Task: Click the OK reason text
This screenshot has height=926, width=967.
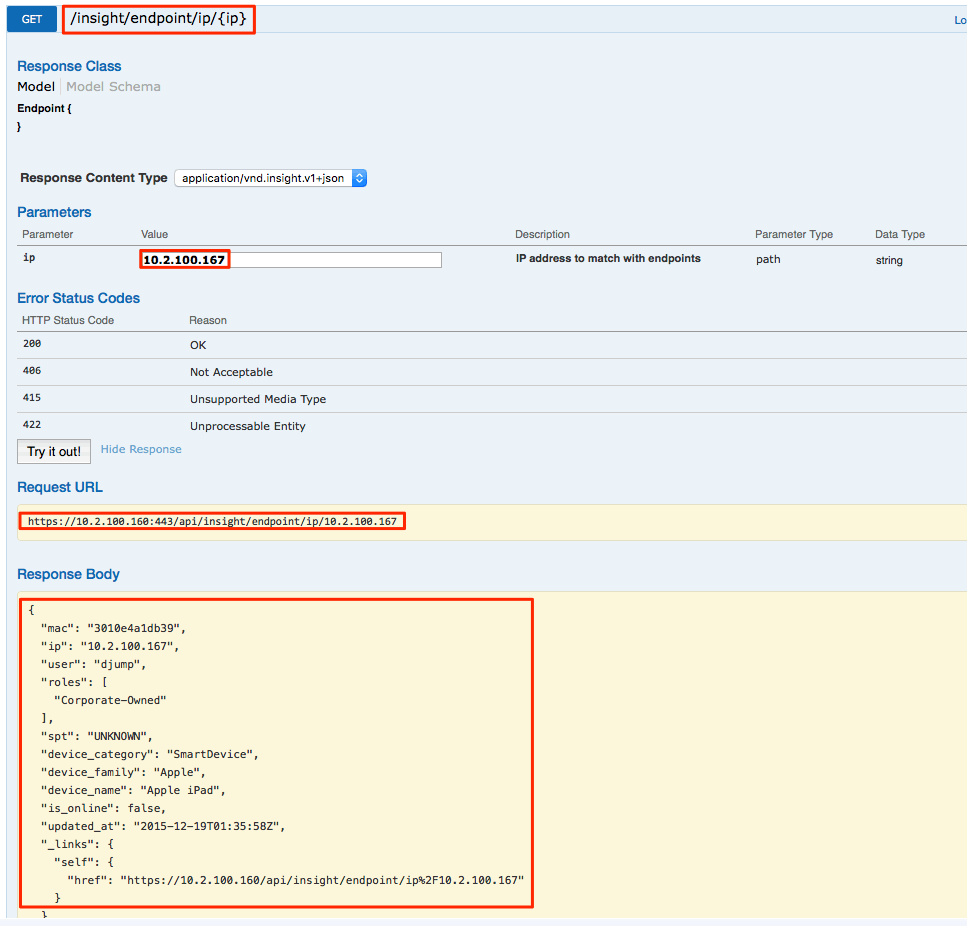Action: click(198, 345)
